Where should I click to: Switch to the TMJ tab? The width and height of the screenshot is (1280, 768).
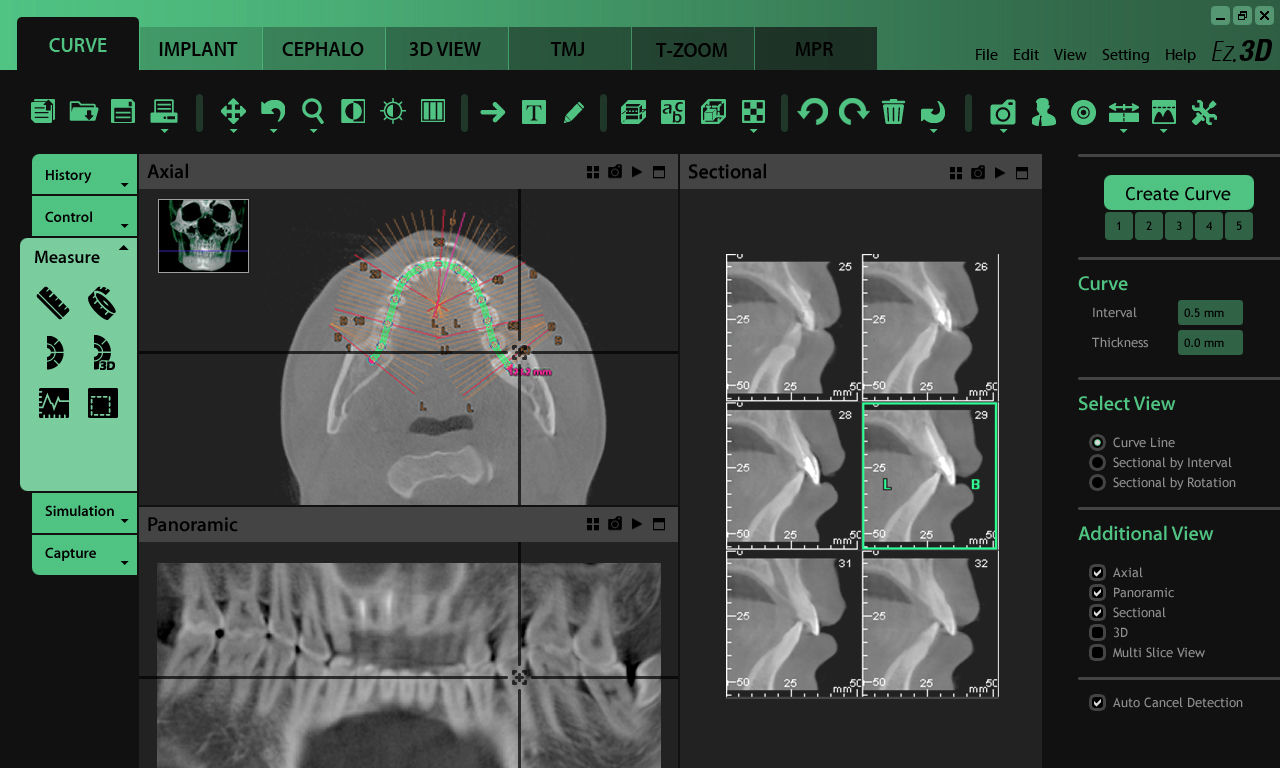[568, 49]
